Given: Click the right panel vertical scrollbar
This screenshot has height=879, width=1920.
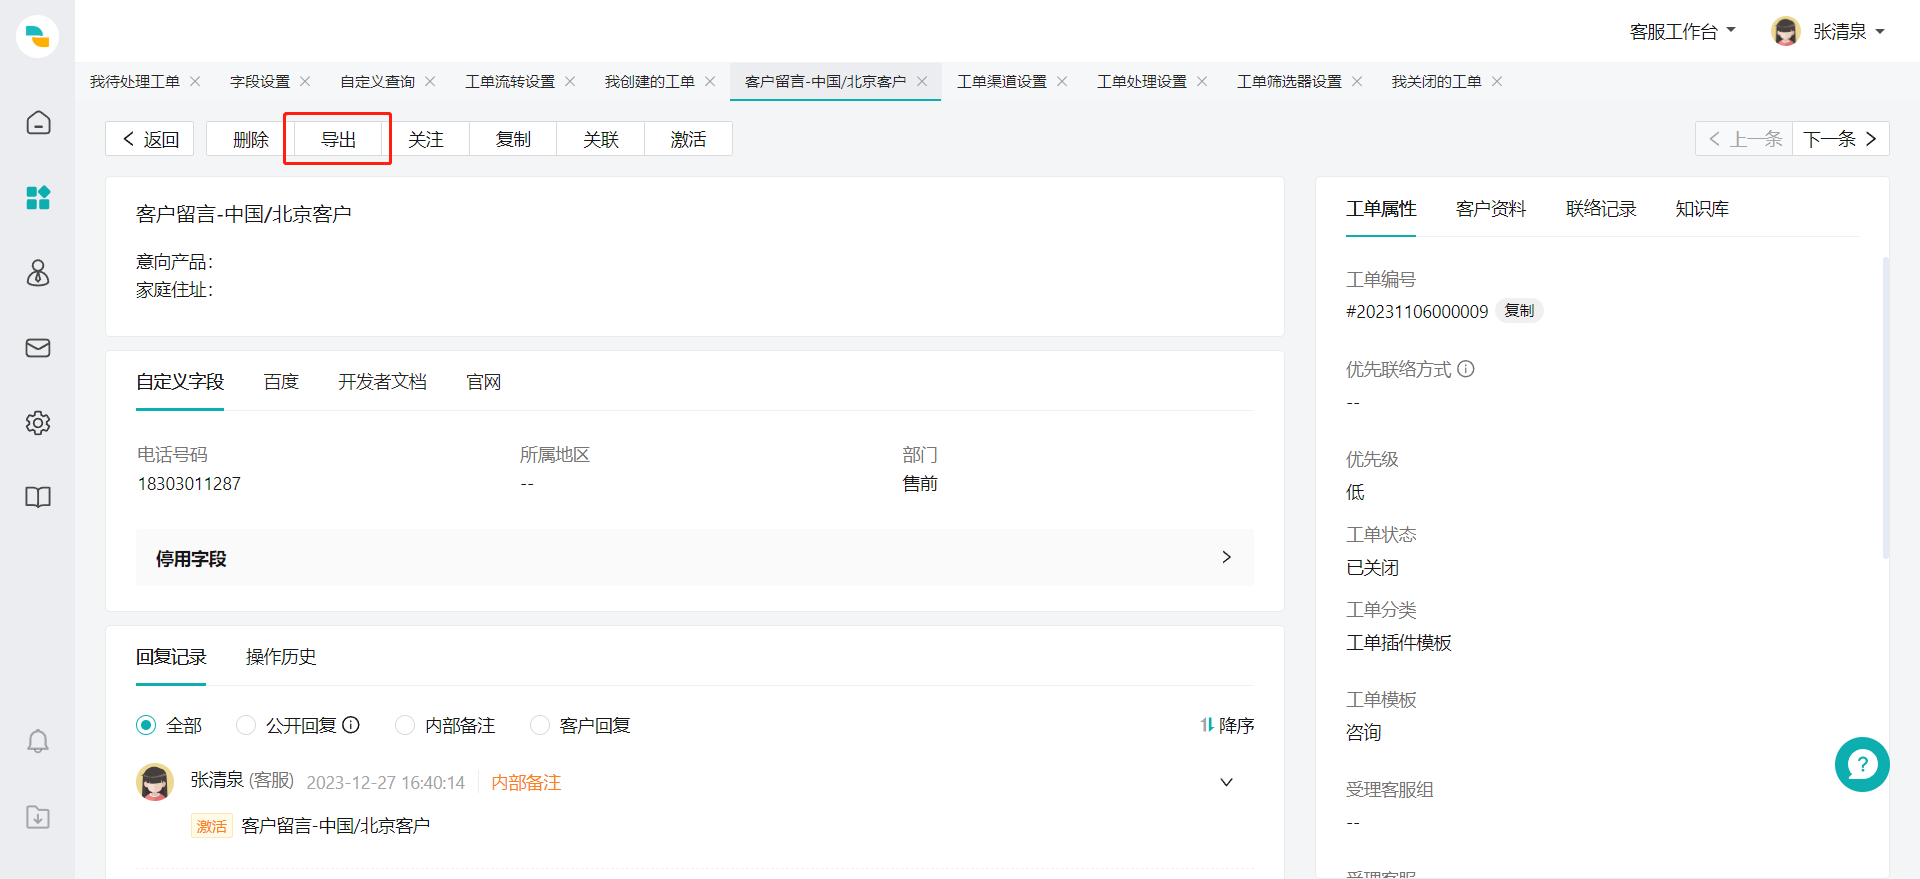Looking at the screenshot, I should click(x=1886, y=407).
